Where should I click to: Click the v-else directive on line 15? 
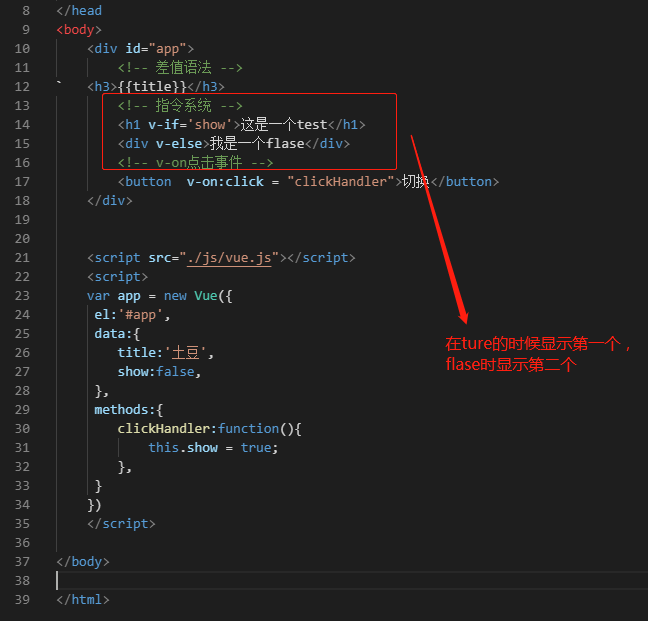[x=179, y=143]
